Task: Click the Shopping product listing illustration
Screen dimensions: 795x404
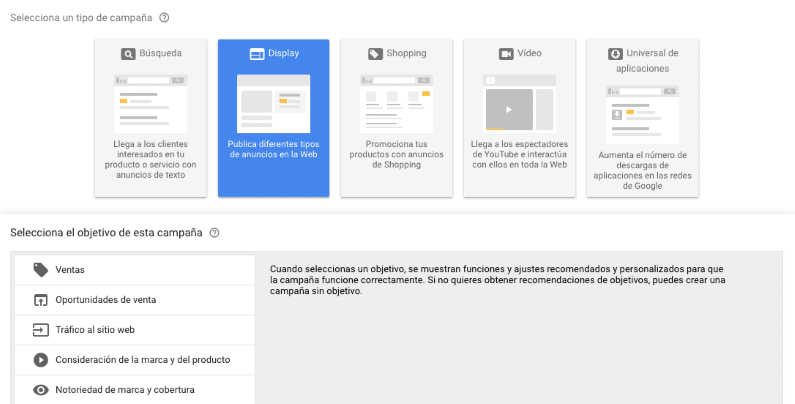Action: 396,104
